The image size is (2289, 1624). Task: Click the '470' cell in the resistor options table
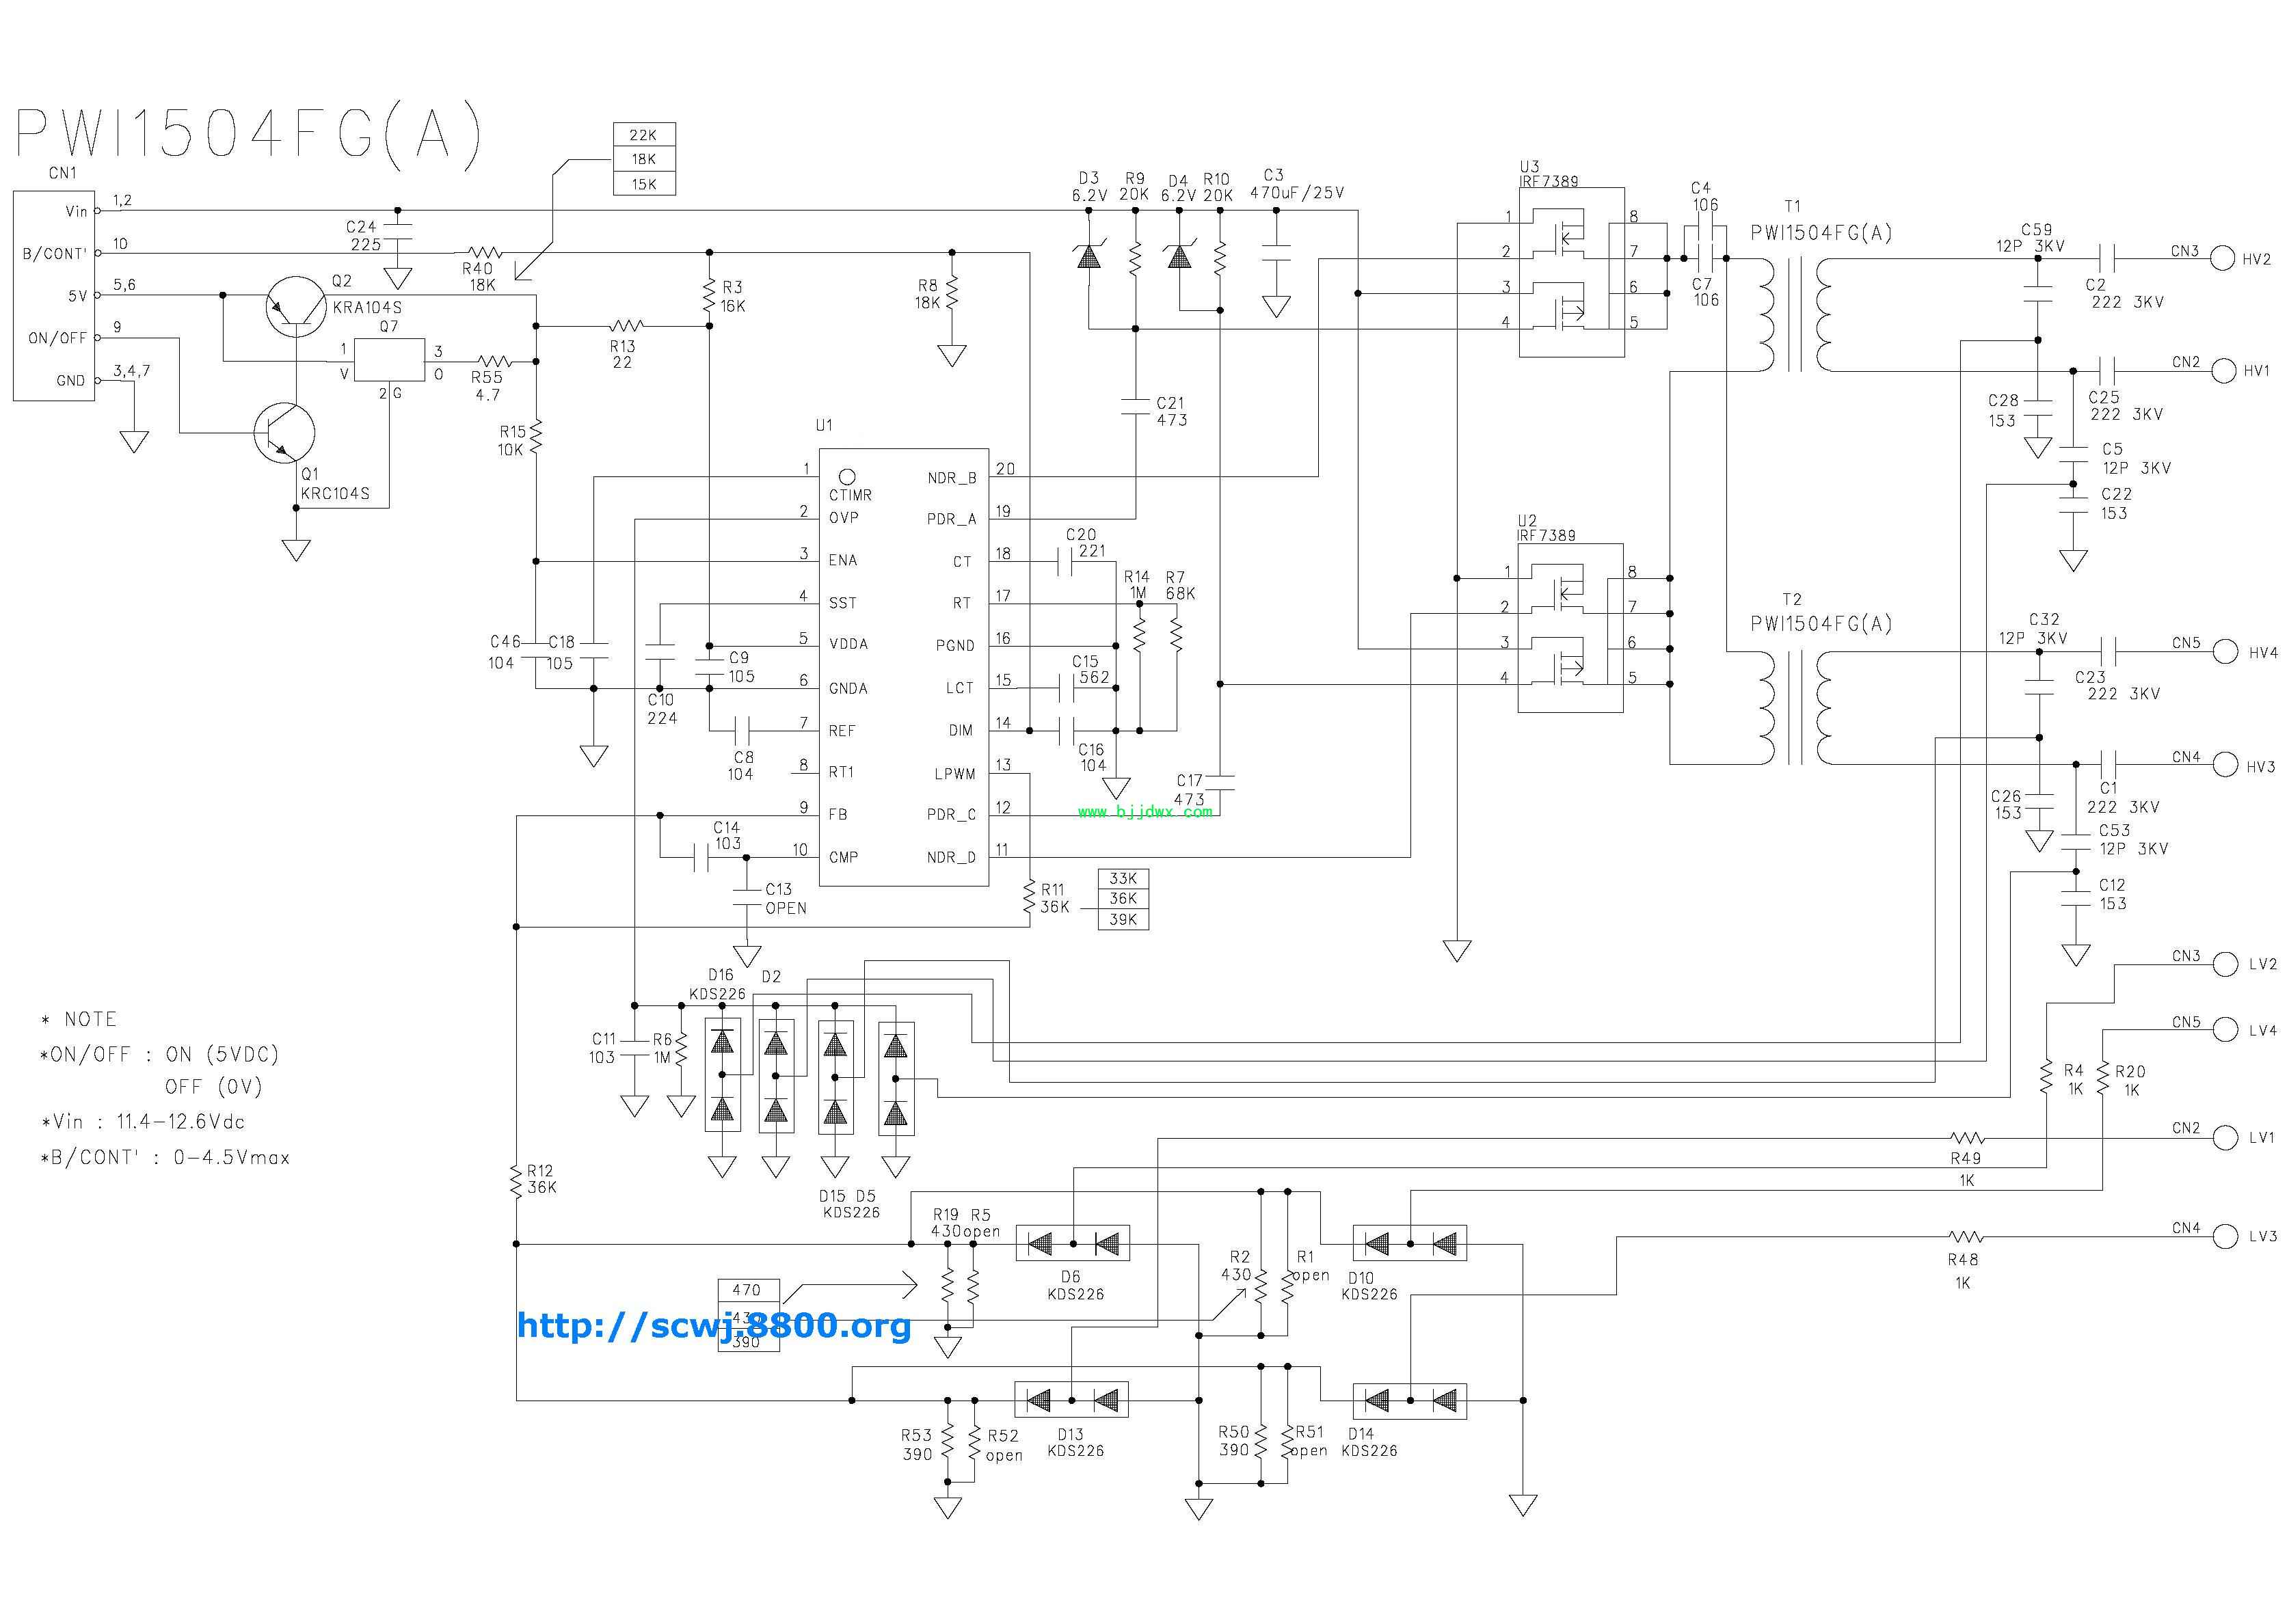coord(748,1290)
